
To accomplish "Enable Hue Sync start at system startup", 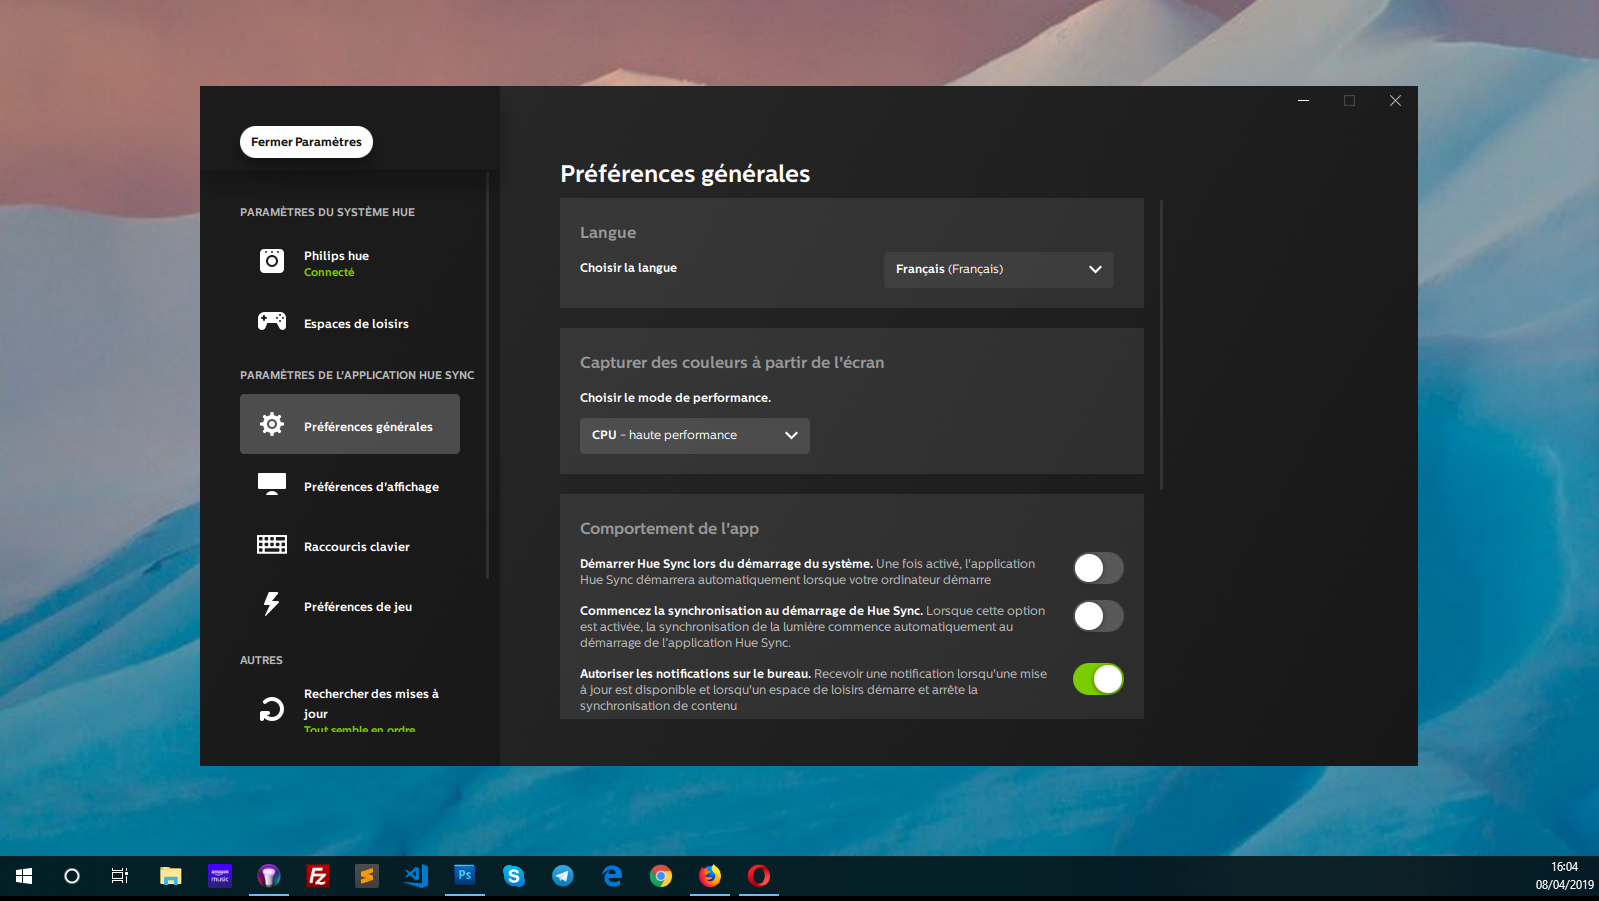I will [1098, 568].
